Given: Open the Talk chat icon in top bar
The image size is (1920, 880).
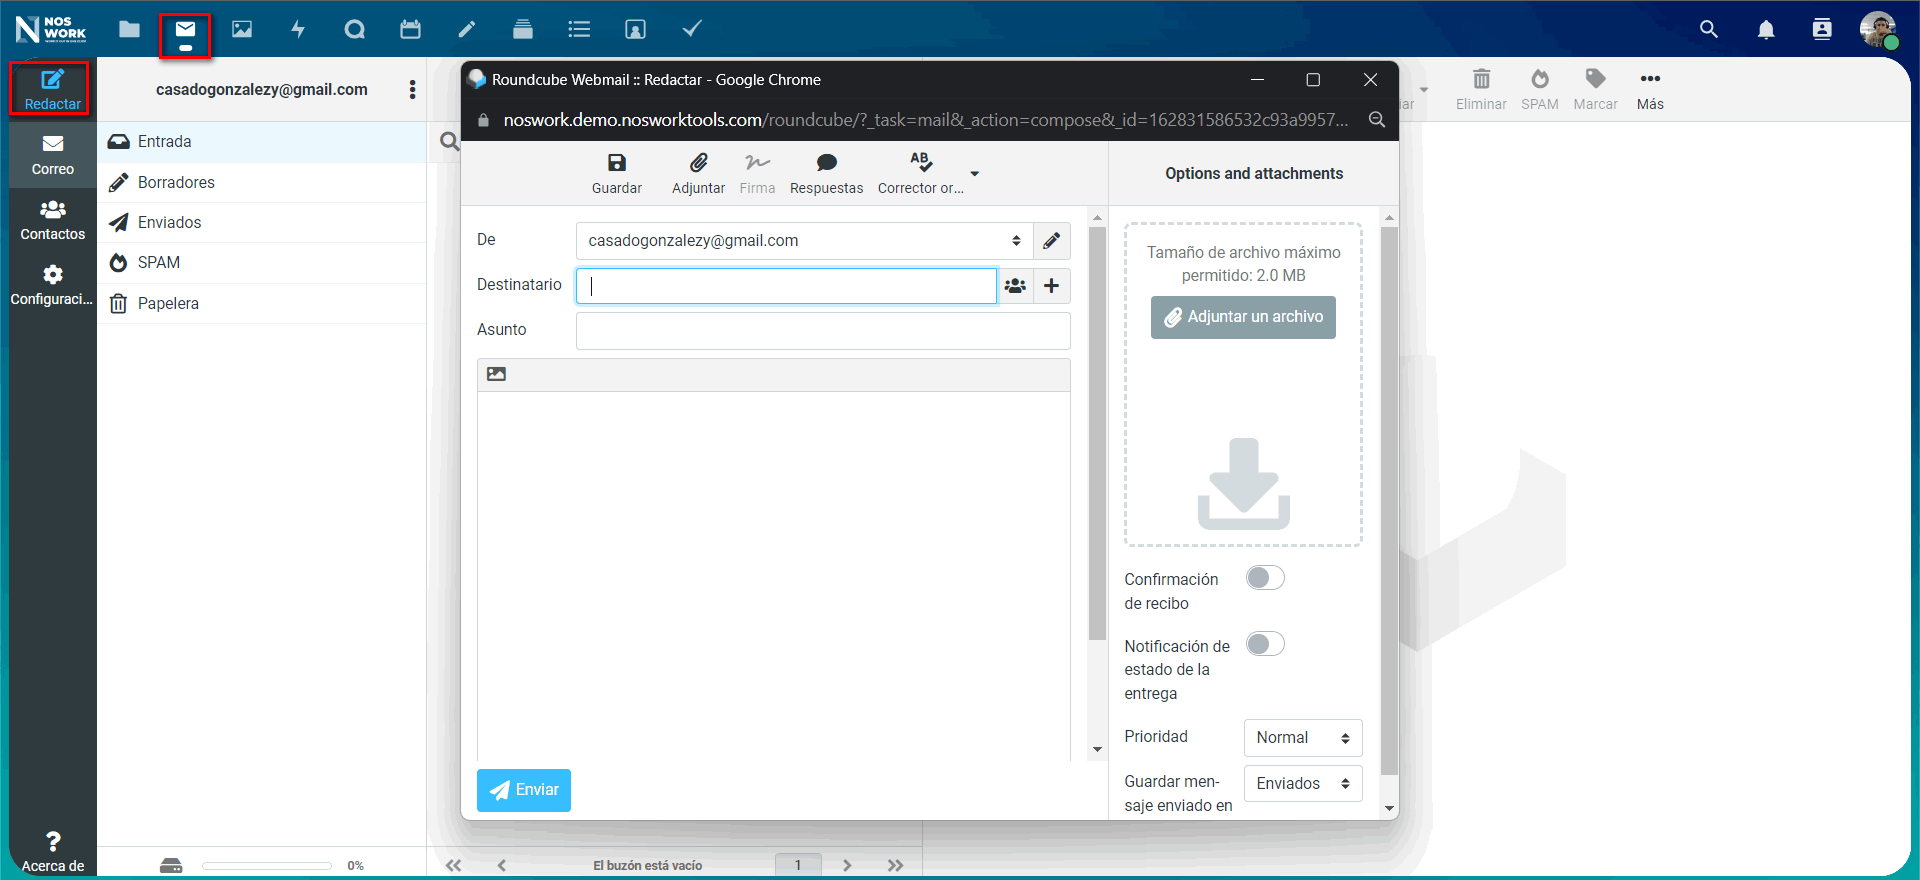Looking at the screenshot, I should [354, 29].
